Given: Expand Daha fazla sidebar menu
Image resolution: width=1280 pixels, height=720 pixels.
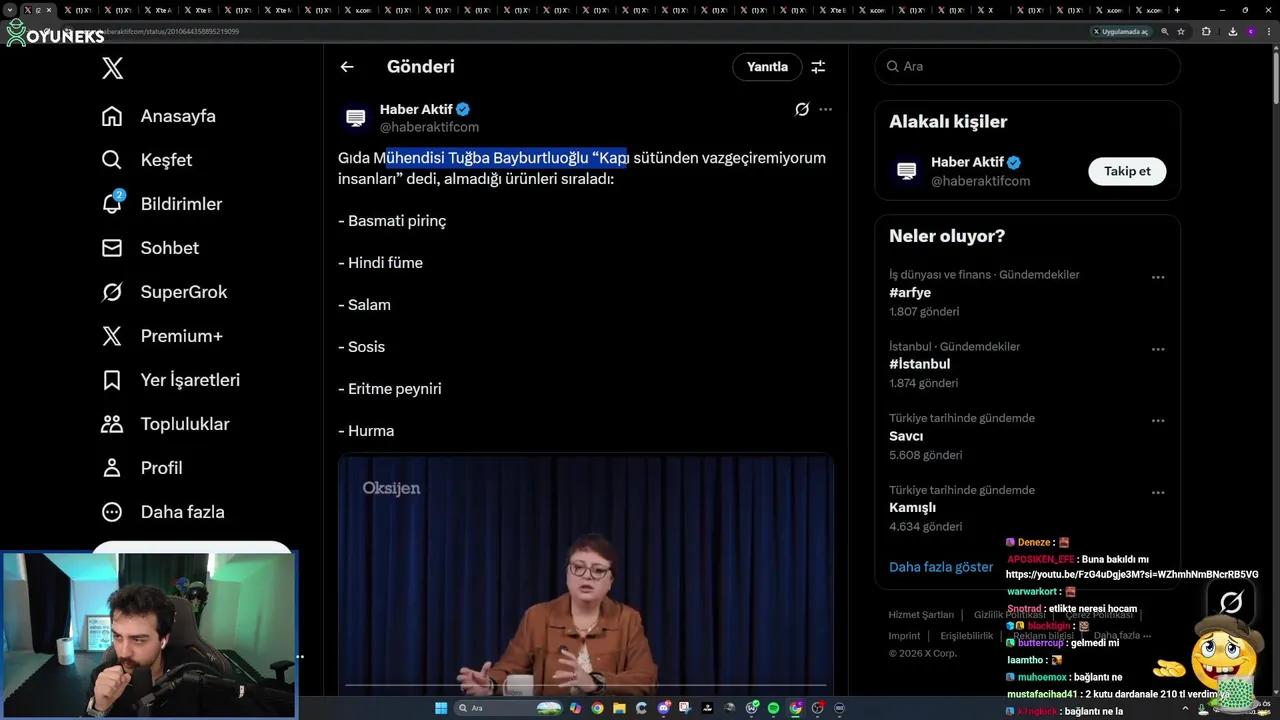Looking at the screenshot, I should point(163,512).
